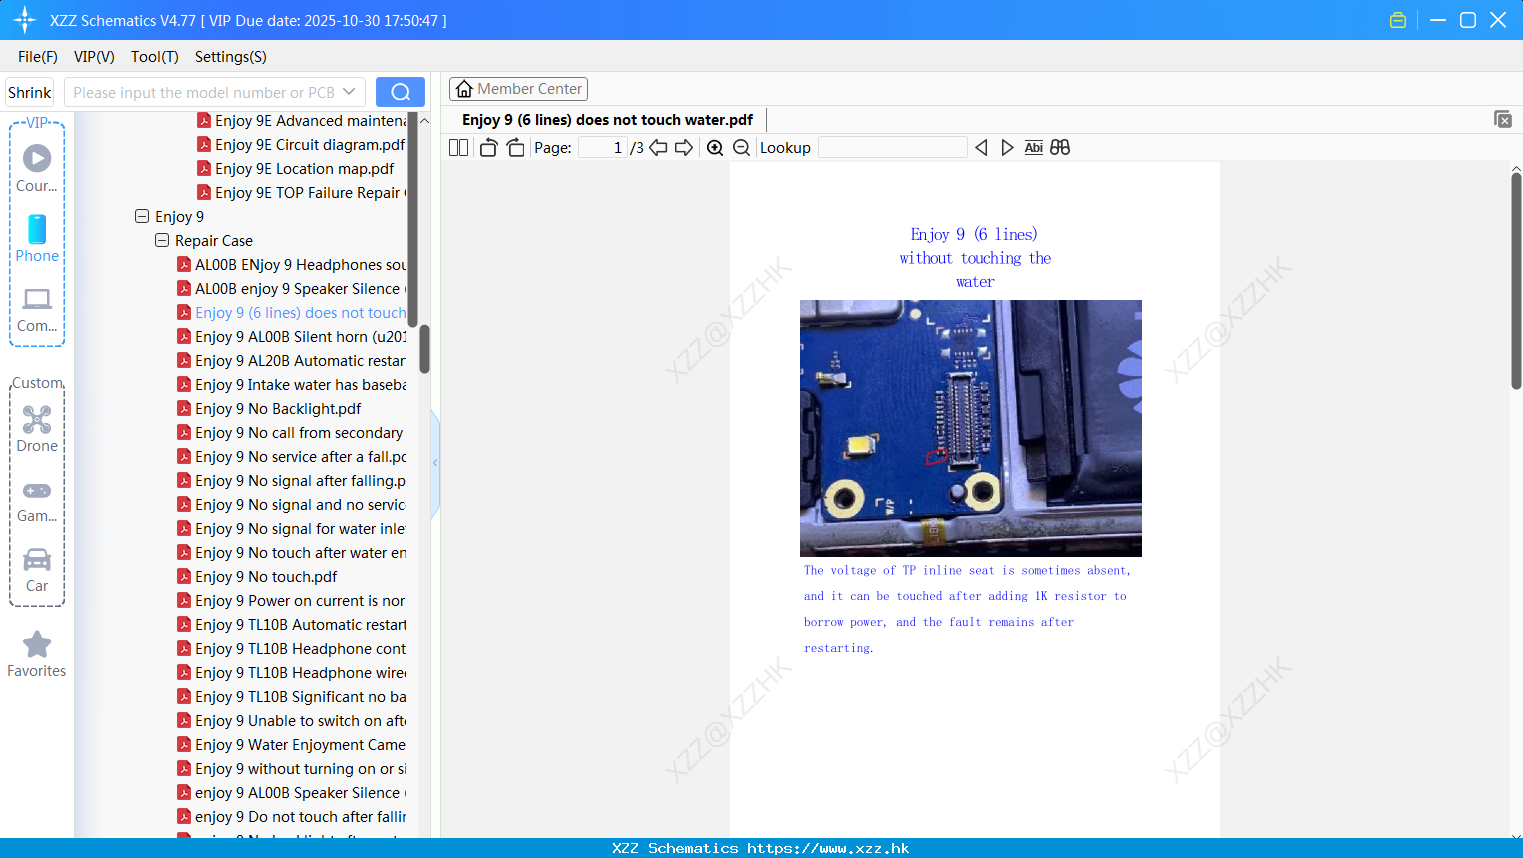The width and height of the screenshot is (1523, 858).
Task: Click the model number search field
Action: coord(204,92)
